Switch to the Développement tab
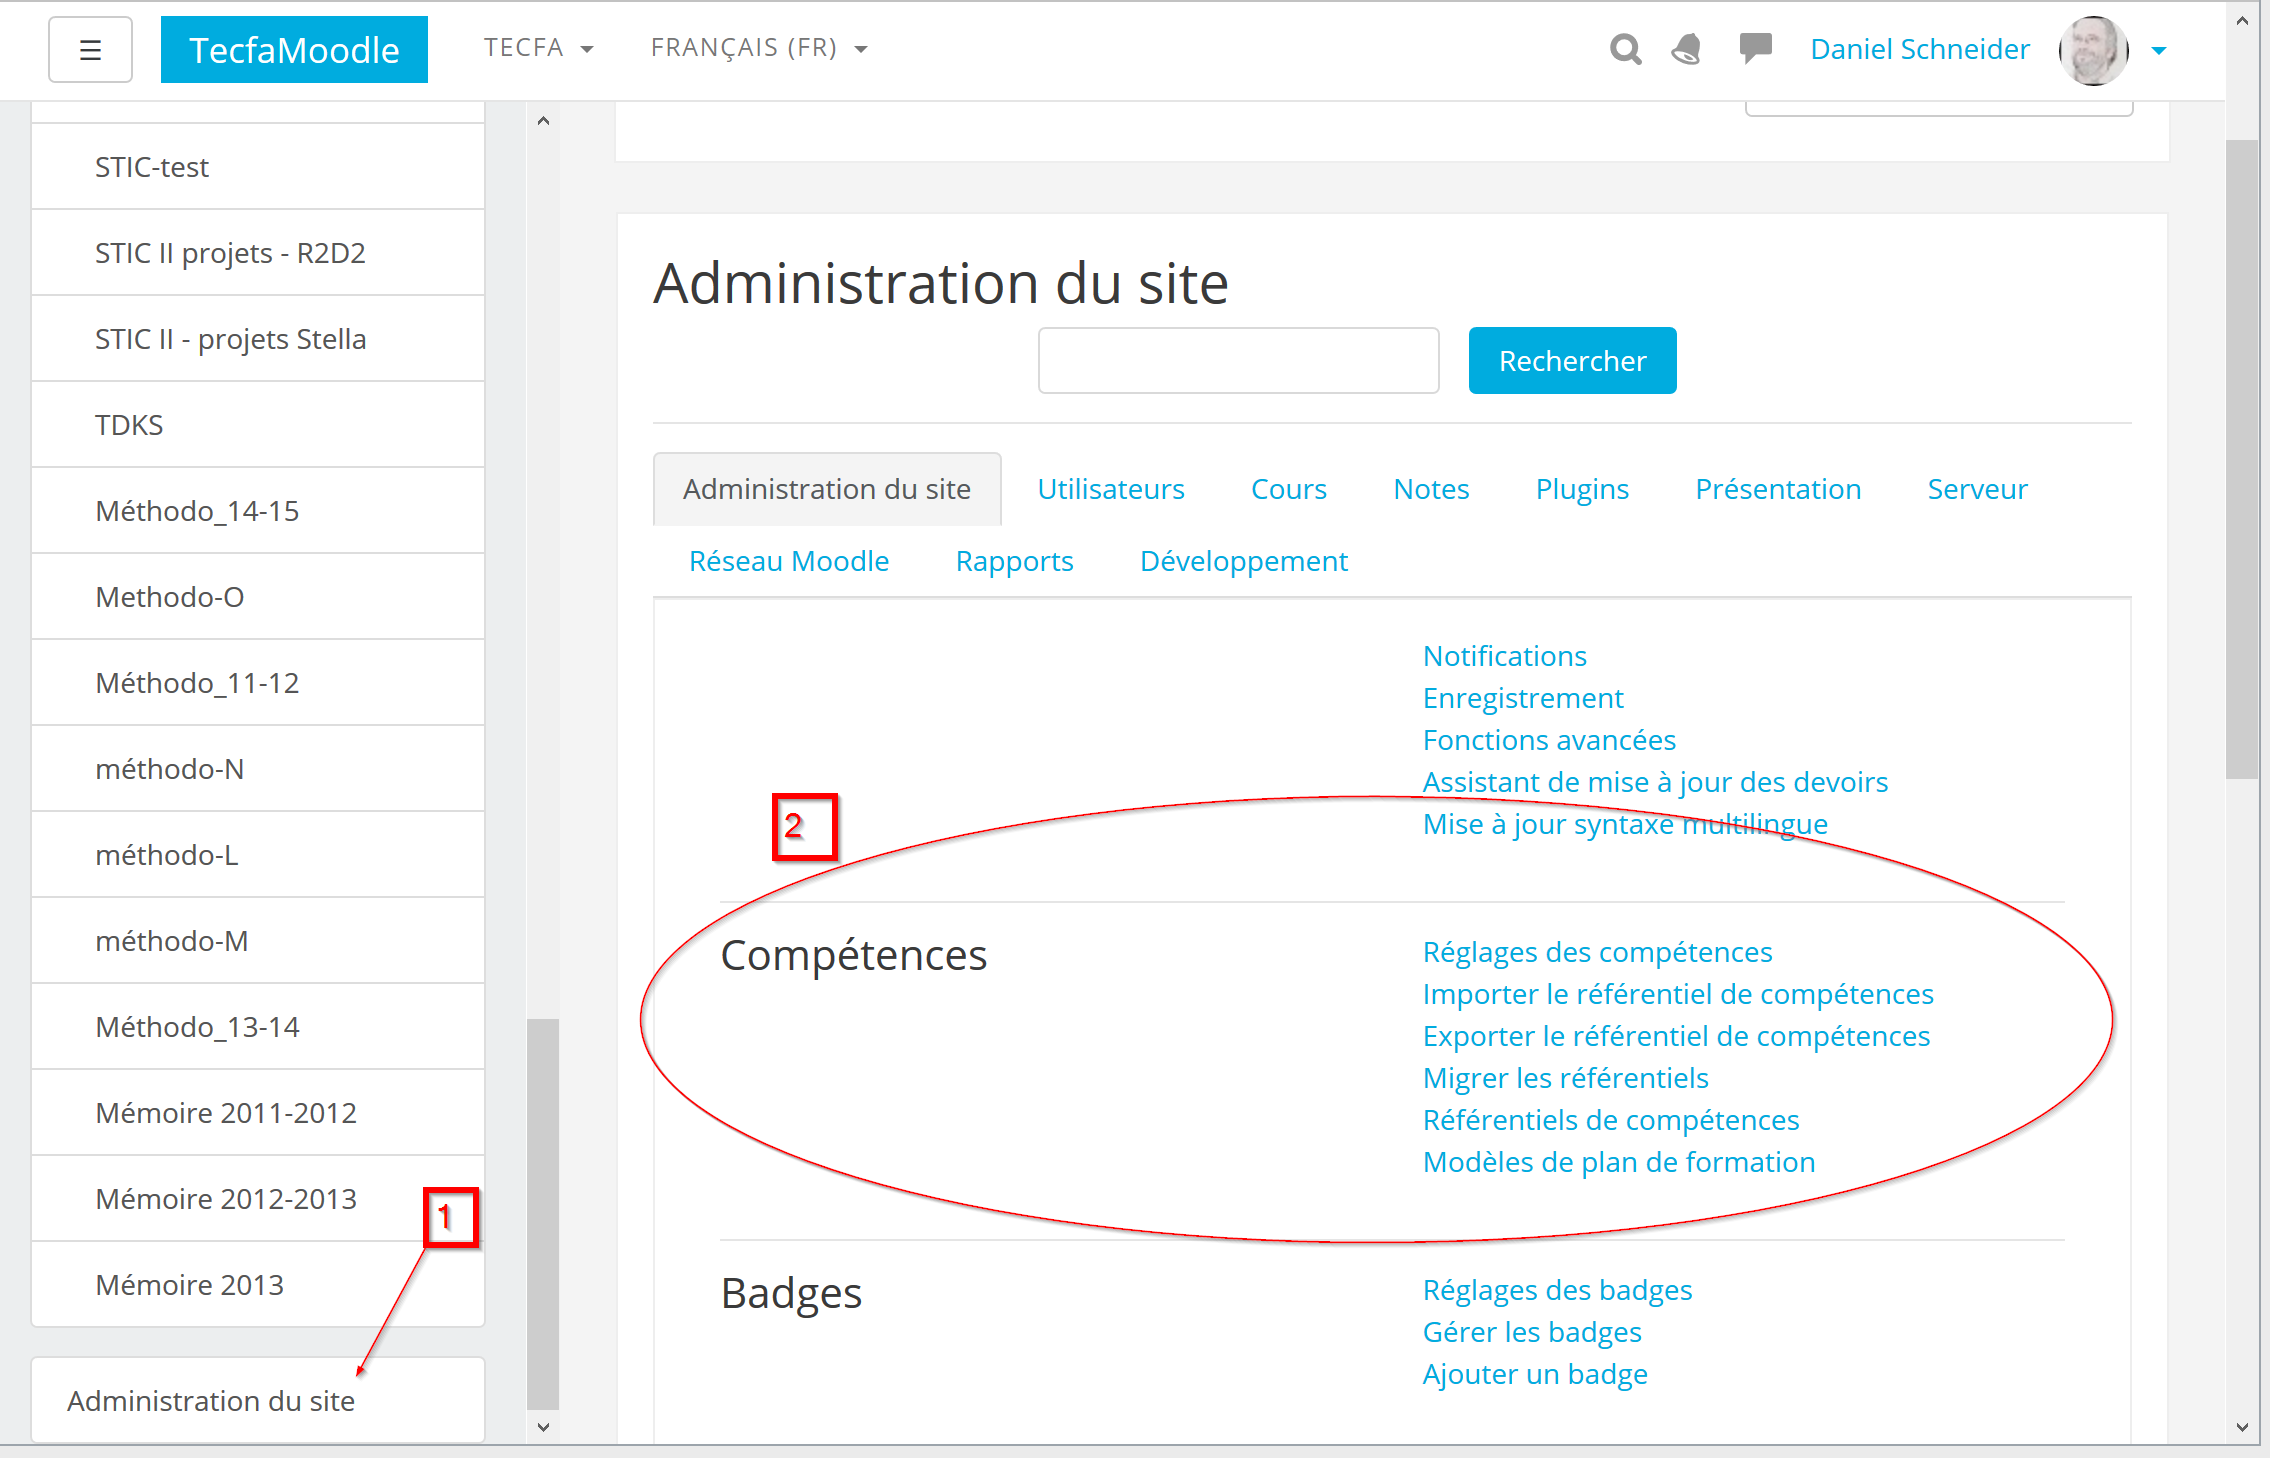This screenshot has width=2270, height=1458. (1244, 561)
